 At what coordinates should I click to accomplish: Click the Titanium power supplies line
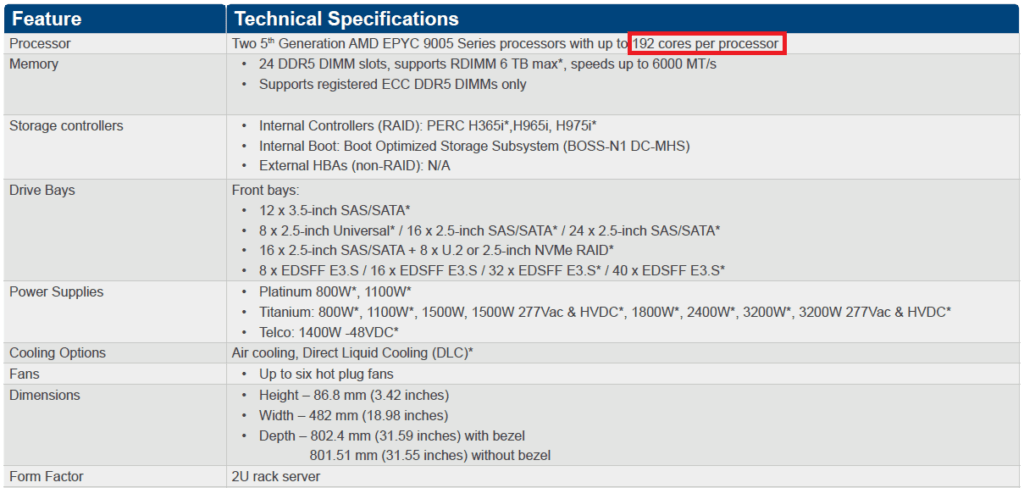[605, 312]
